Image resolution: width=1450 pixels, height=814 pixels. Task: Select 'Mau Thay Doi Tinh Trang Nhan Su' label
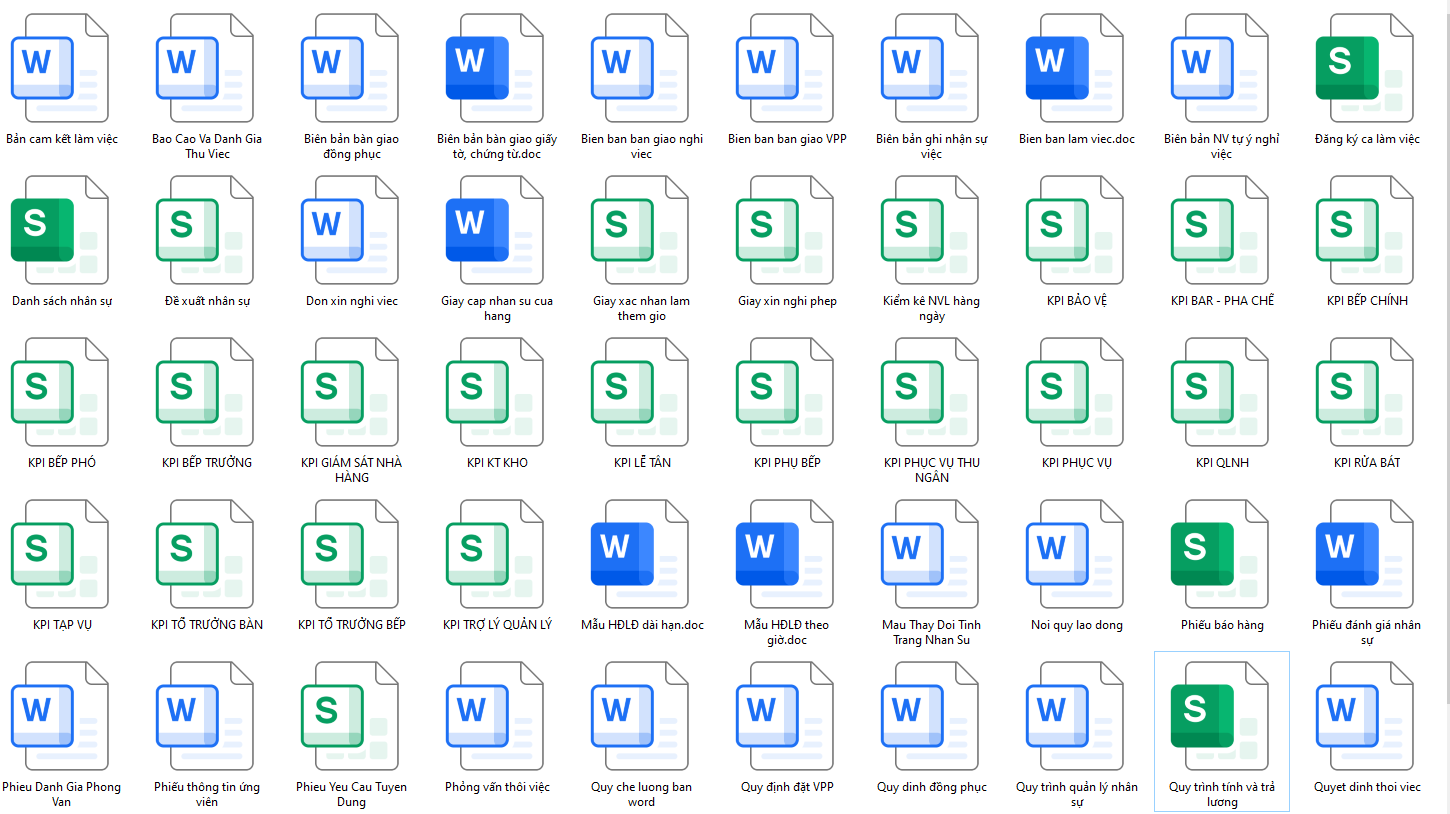tap(932, 633)
